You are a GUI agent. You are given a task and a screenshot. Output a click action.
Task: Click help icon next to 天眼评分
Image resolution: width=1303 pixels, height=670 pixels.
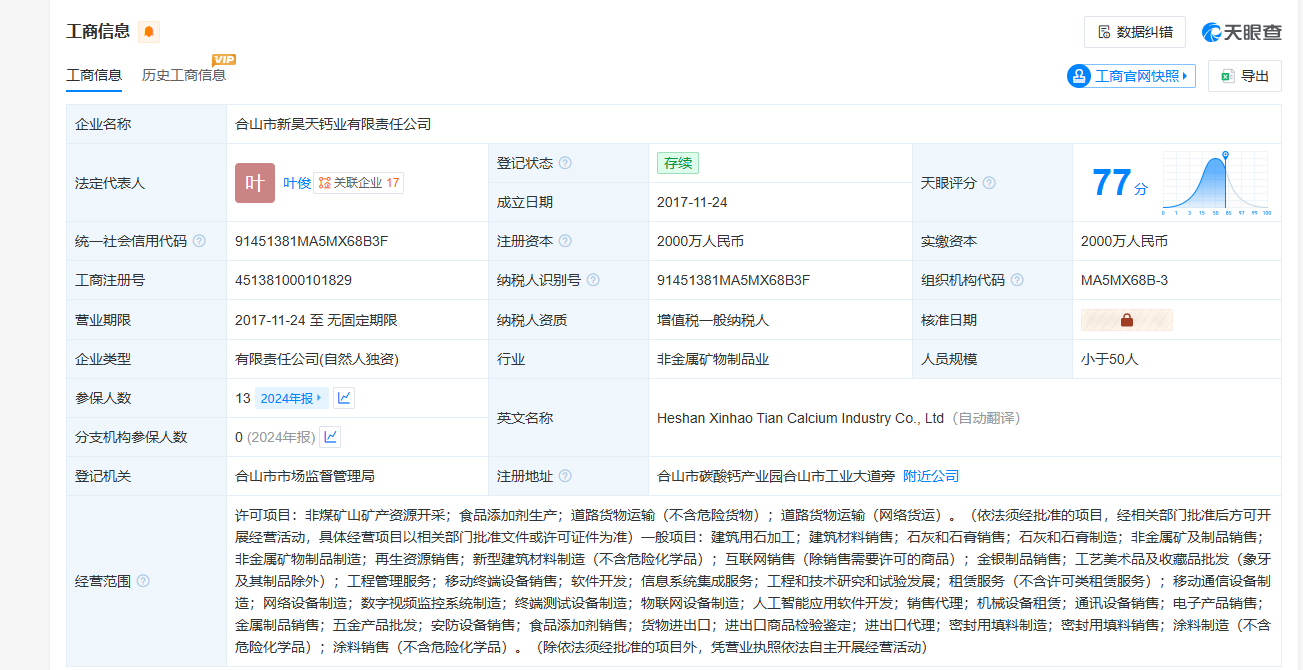point(989,183)
